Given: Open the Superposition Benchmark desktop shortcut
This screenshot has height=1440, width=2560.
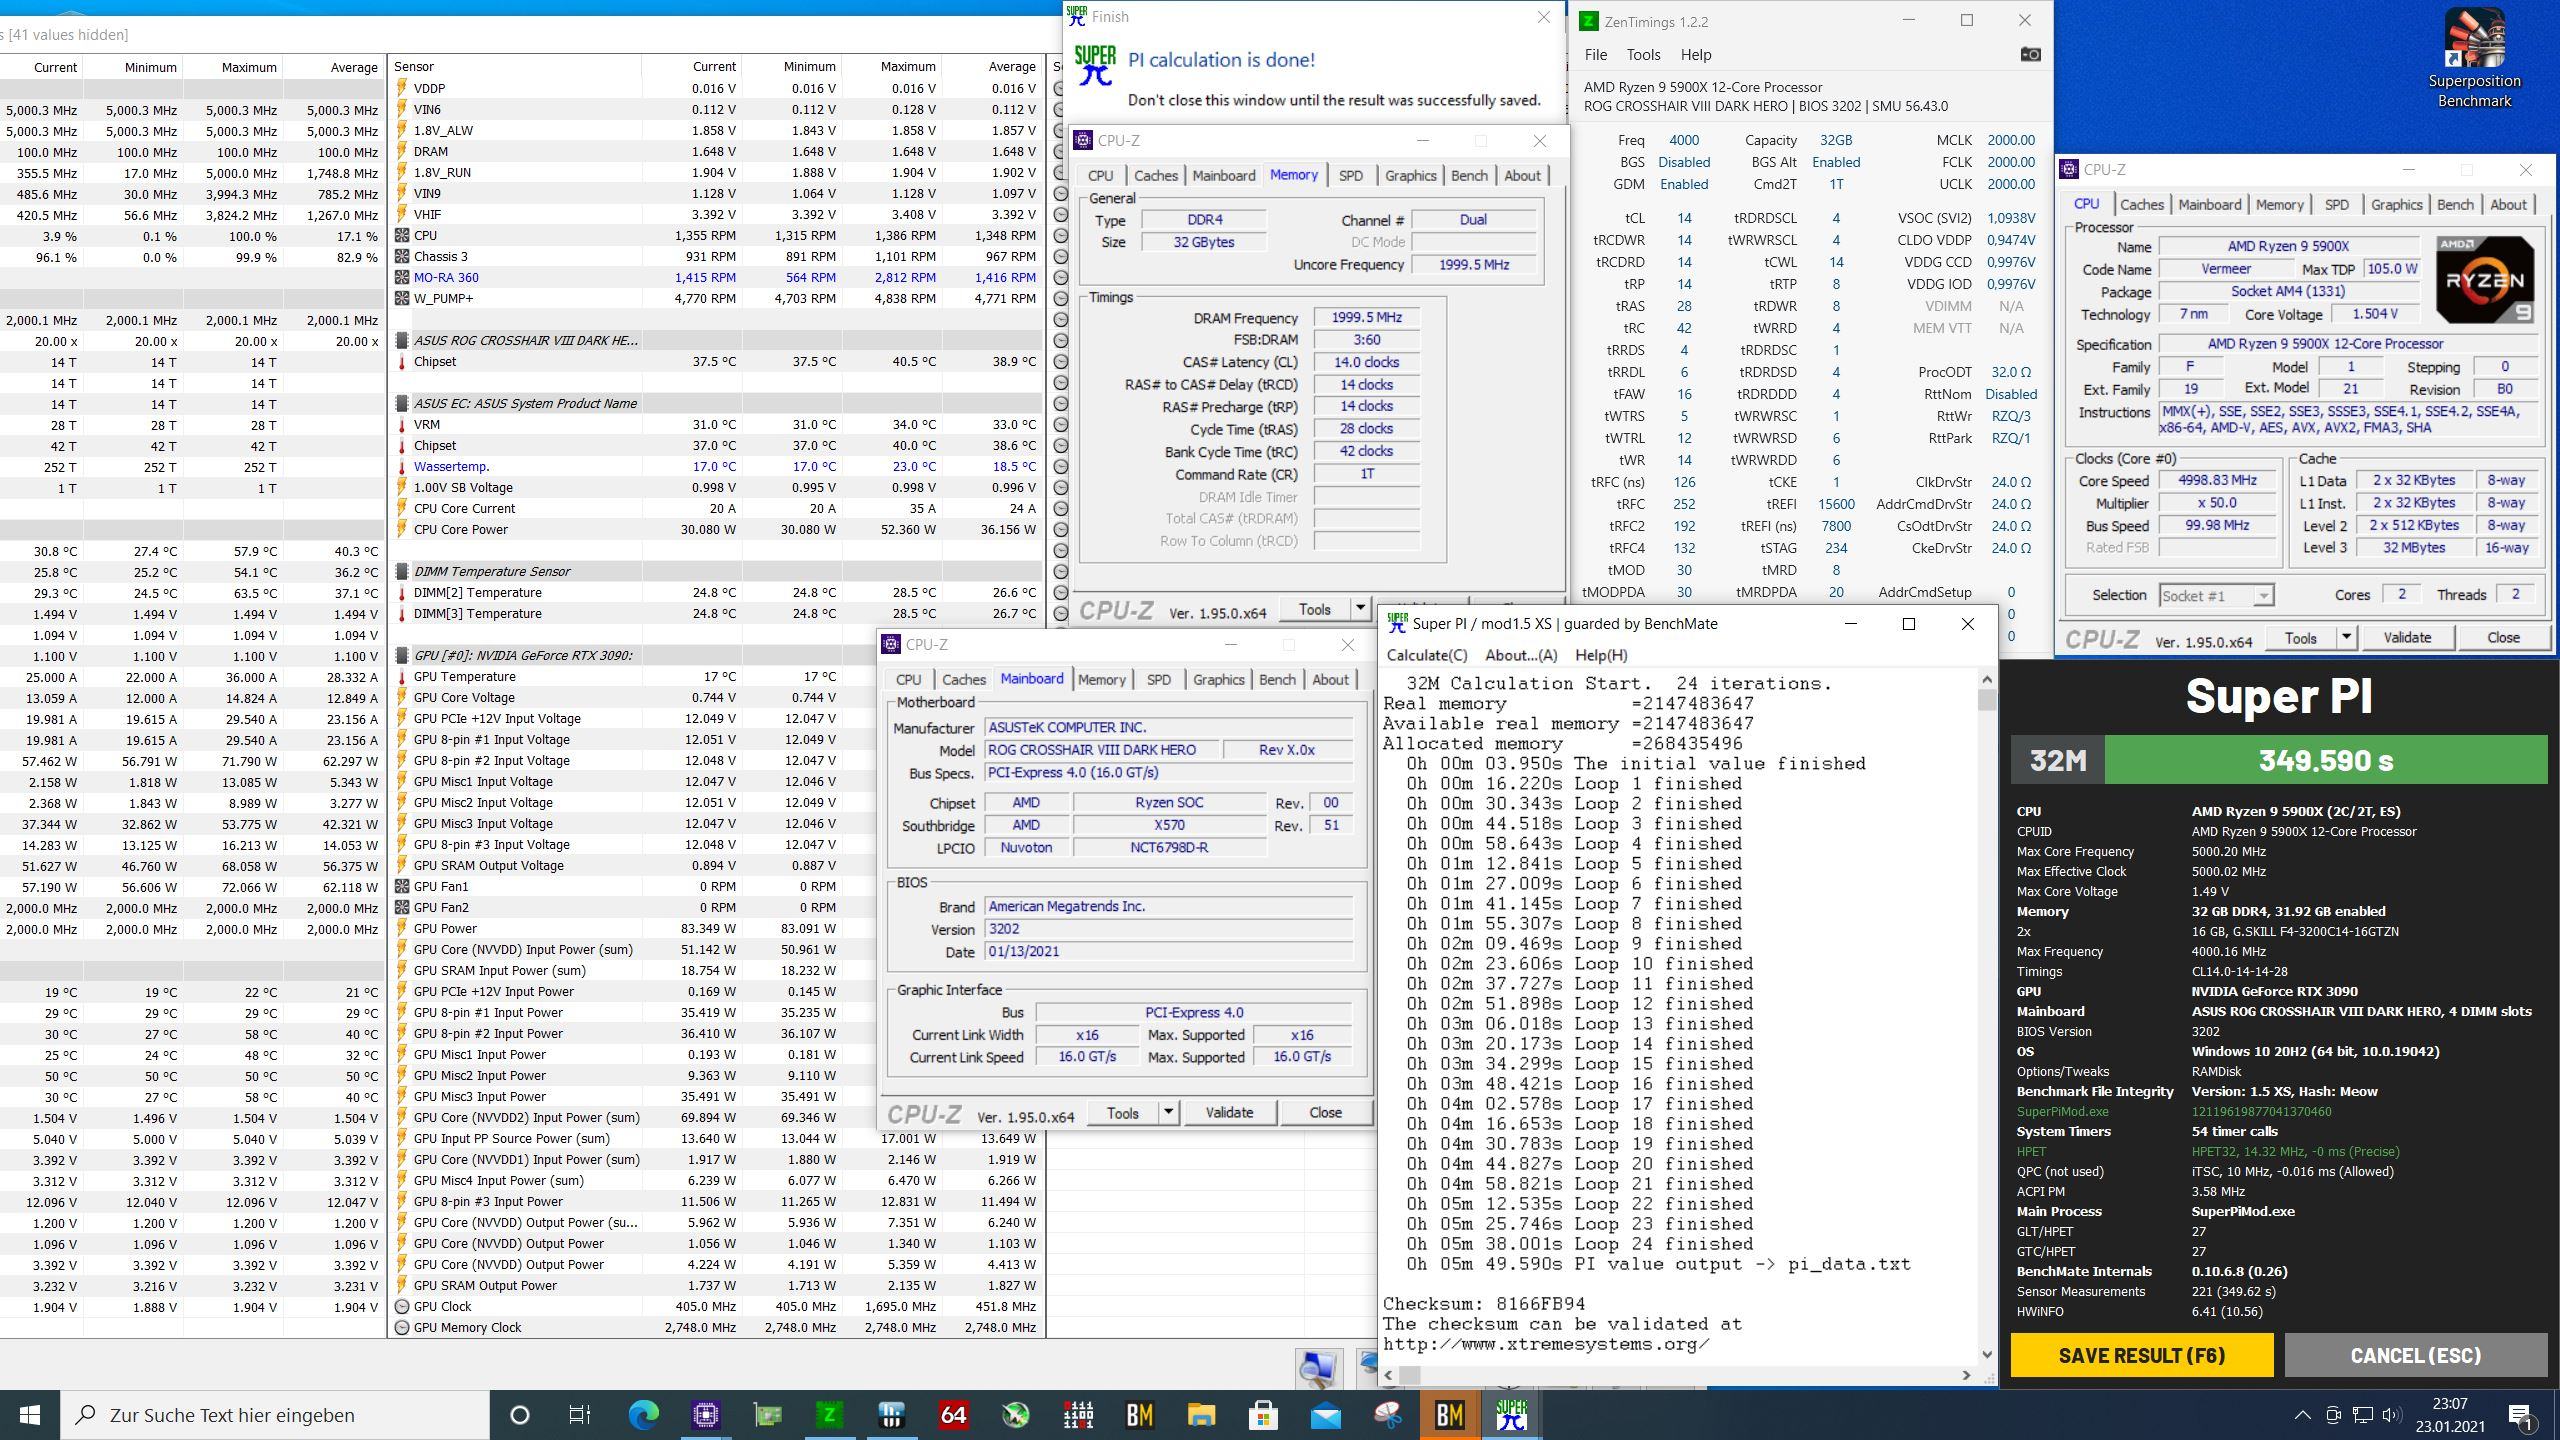Looking at the screenshot, I should [x=2475, y=58].
